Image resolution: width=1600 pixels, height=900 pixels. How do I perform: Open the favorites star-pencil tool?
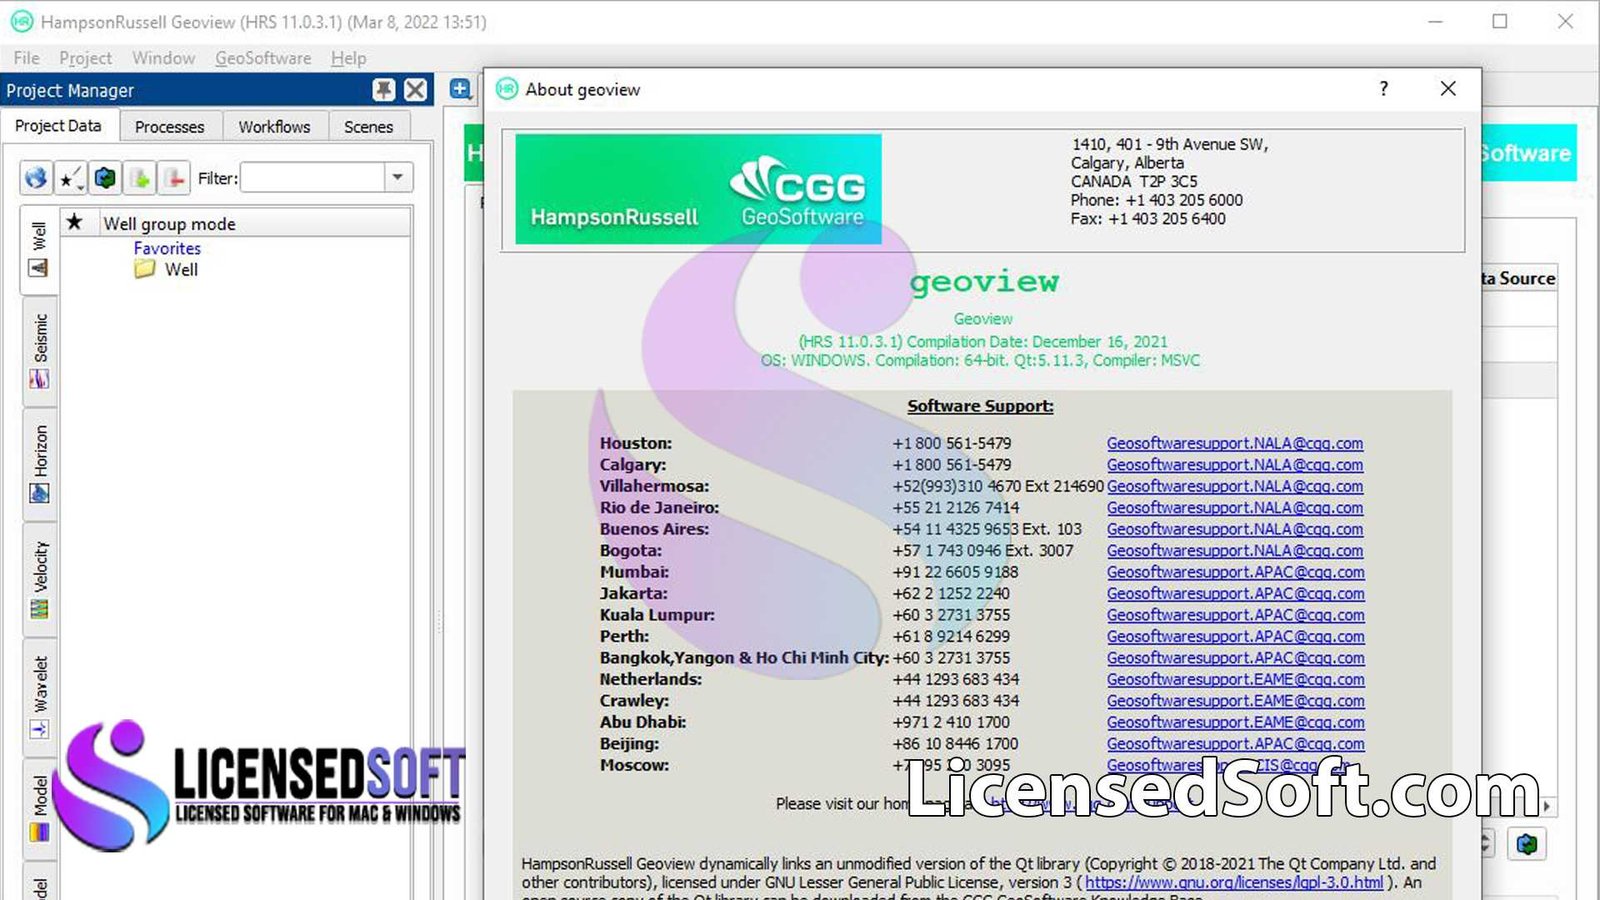pos(68,178)
